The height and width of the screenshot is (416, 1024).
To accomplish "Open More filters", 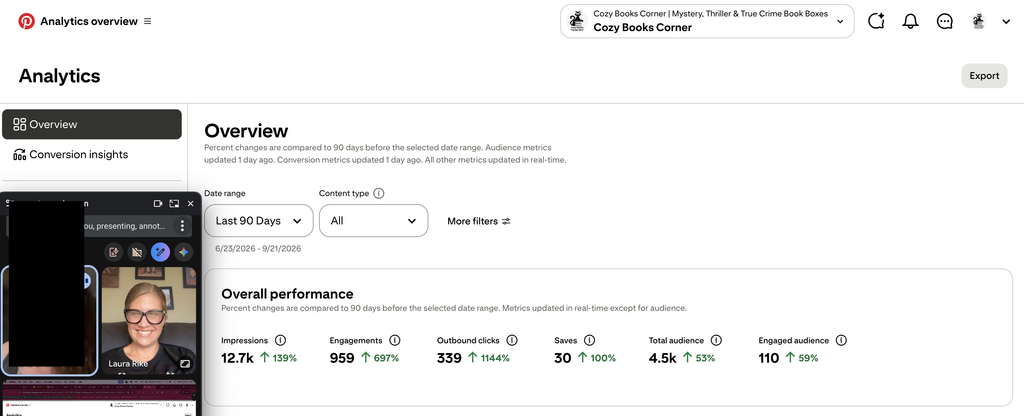I will click(x=479, y=221).
